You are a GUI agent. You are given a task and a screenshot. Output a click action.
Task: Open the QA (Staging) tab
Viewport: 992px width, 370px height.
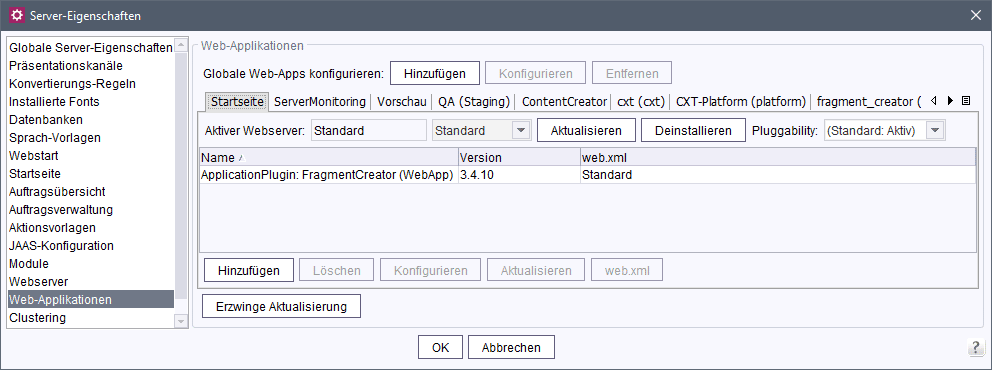474,101
